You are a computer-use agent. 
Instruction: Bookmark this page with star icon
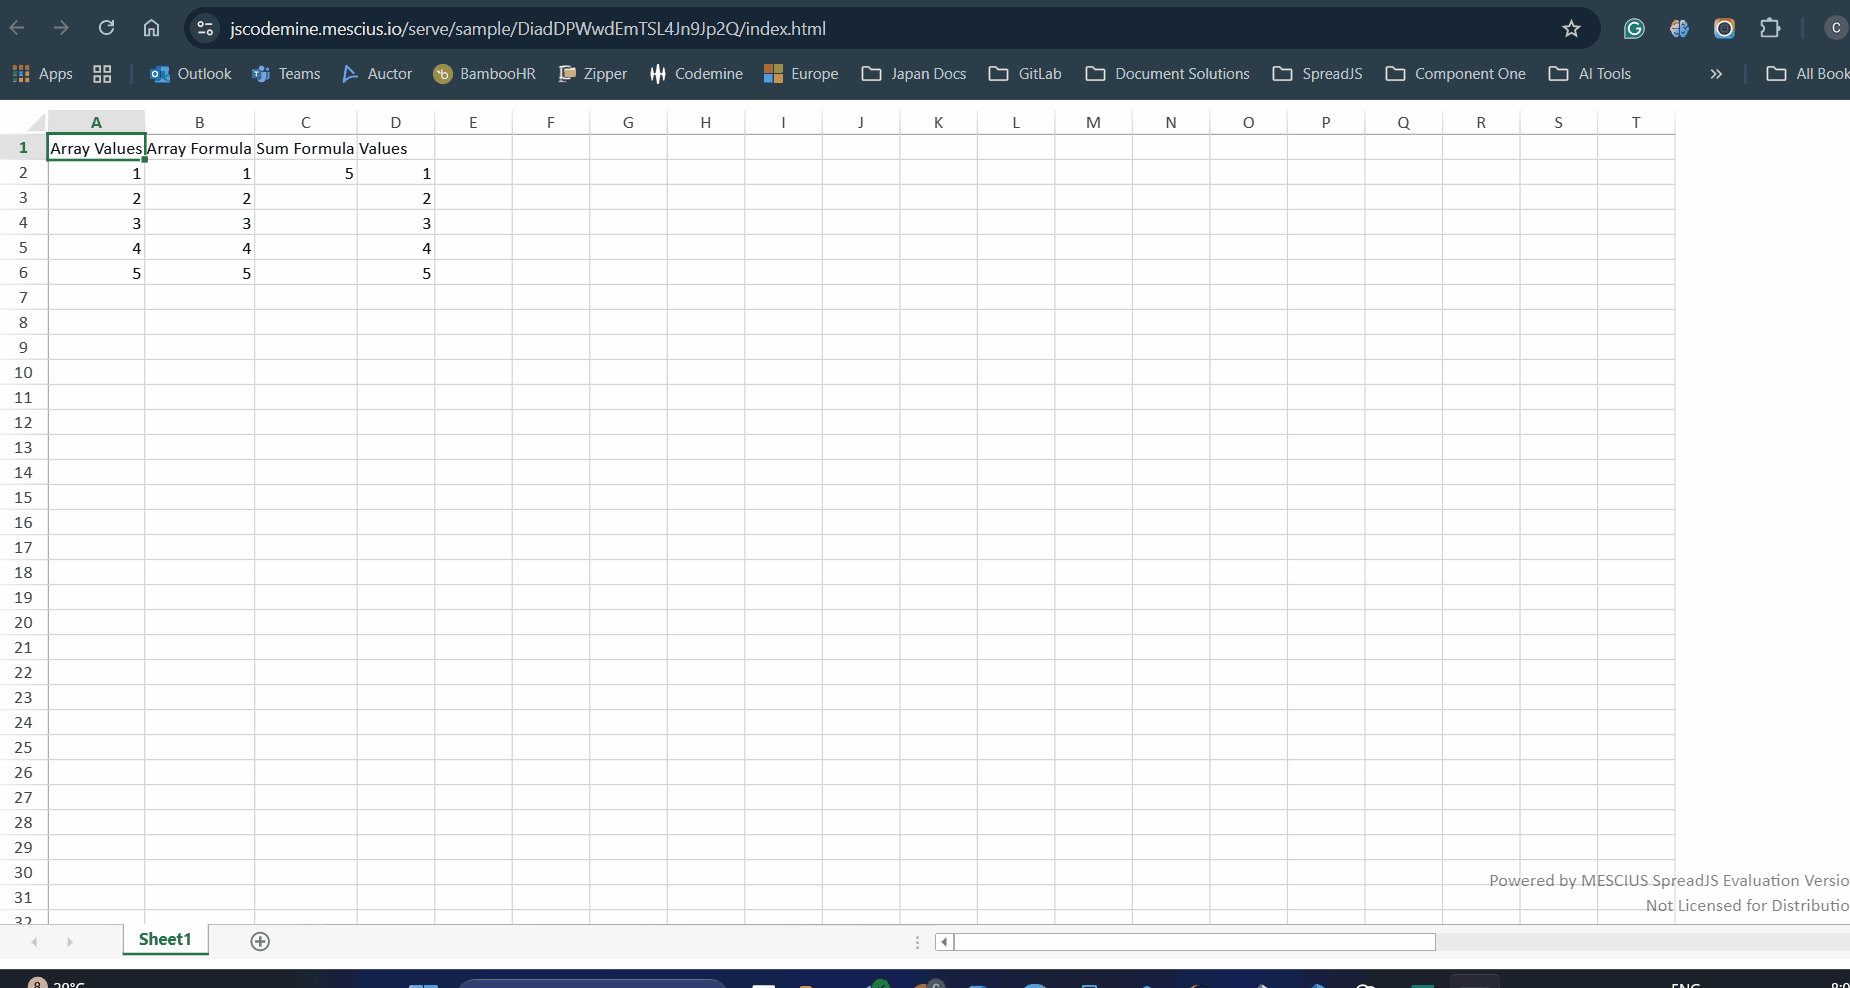click(x=1571, y=29)
